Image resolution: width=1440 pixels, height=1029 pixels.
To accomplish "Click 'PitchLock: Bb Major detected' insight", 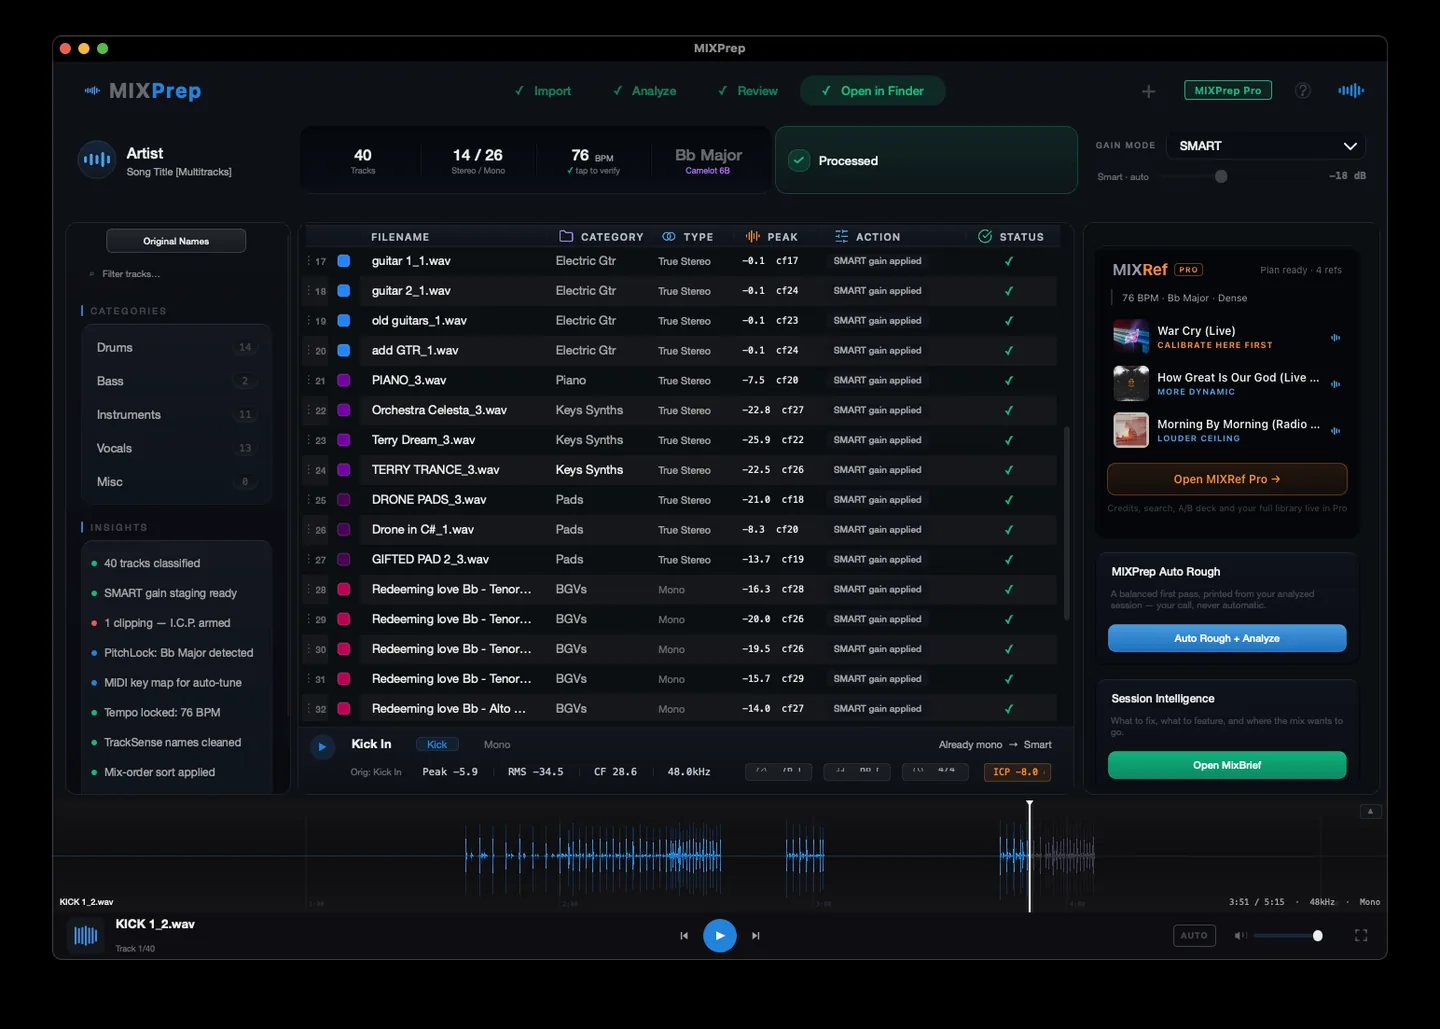I will (x=179, y=653).
